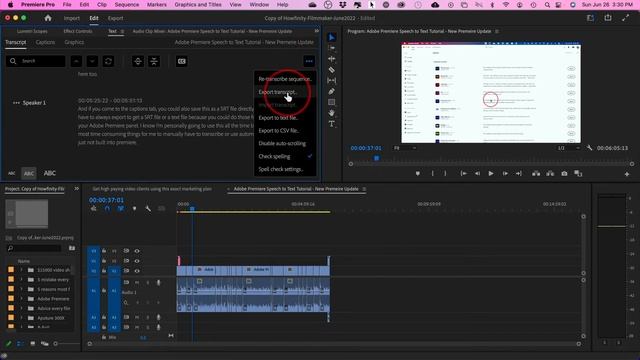Expand the Advice every film folder
Screen dimensions: 640x360
point(22,308)
